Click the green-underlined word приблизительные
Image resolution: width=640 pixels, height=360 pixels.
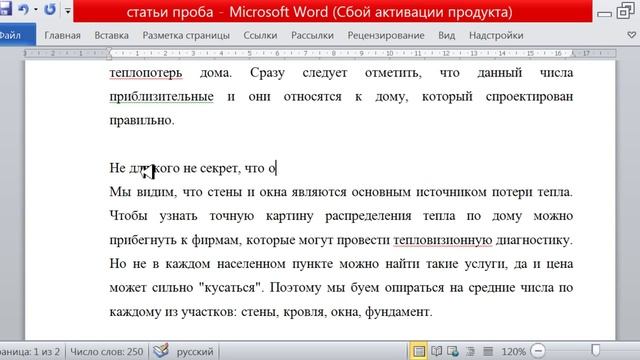tap(161, 97)
